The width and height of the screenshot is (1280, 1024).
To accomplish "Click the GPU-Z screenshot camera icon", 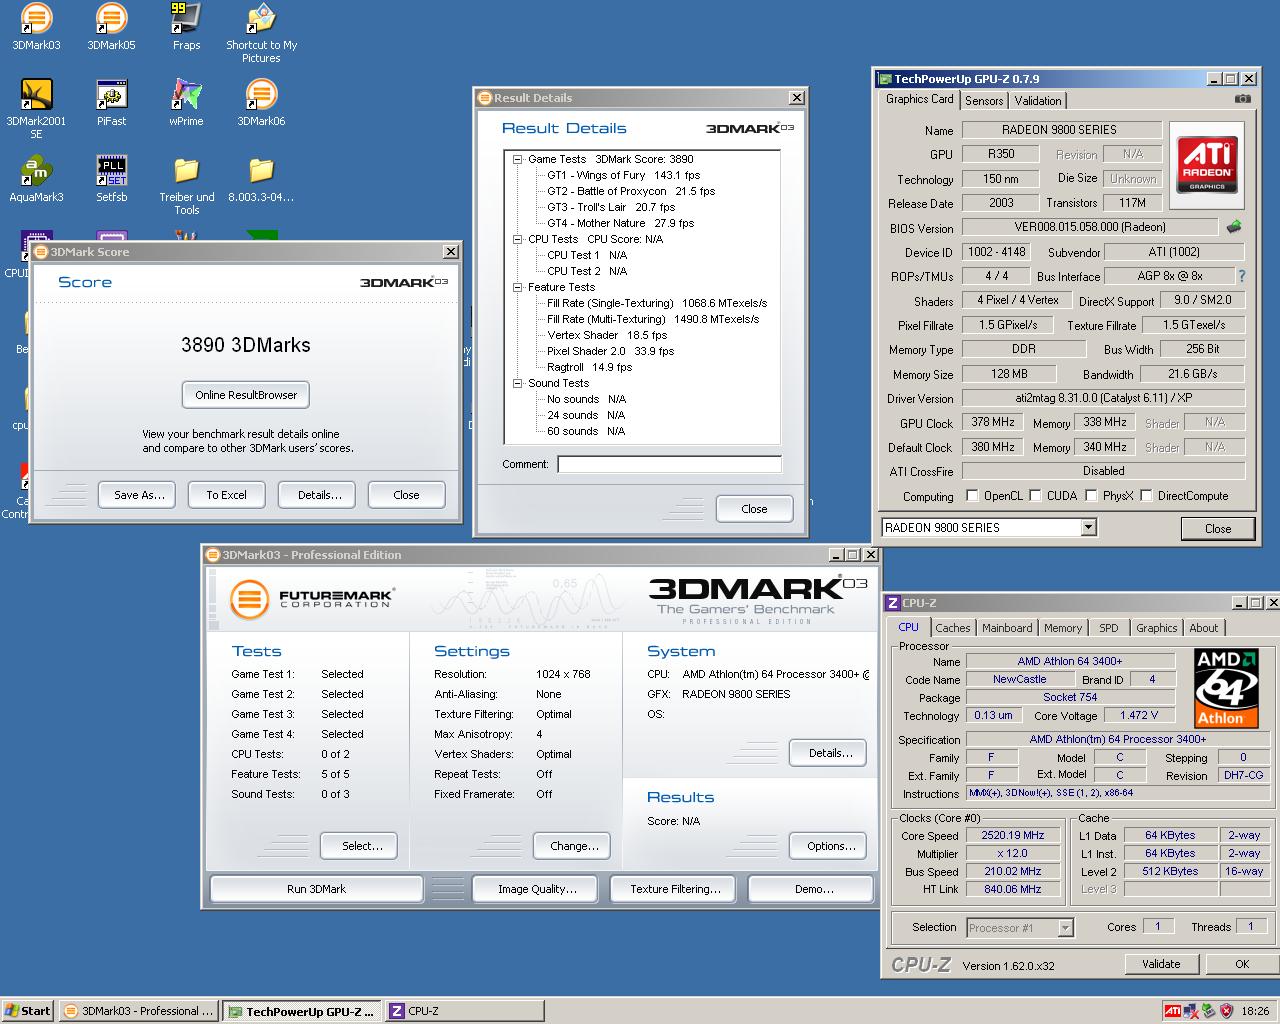I will 1242,99.
